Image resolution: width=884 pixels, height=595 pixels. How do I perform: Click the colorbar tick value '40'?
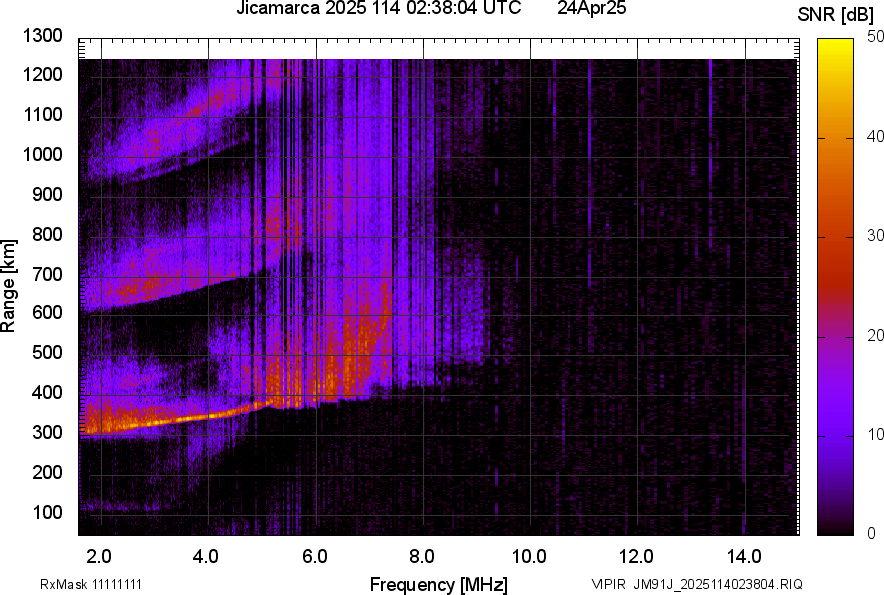[876, 136]
